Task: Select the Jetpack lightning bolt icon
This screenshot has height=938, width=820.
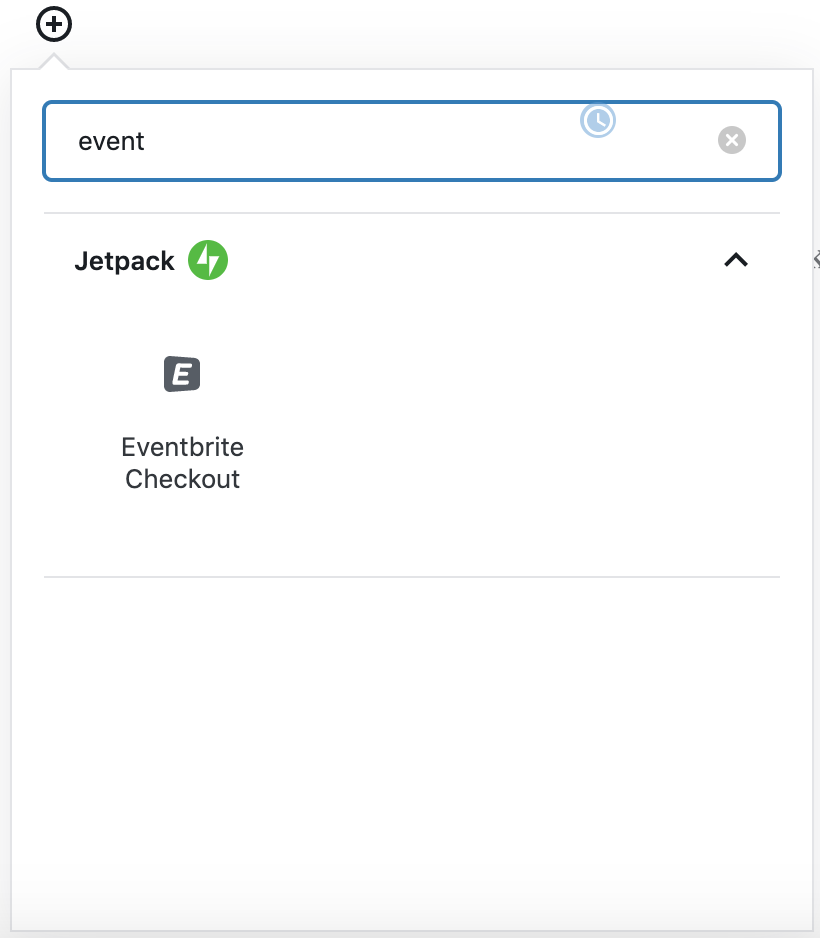Action: 207,260
